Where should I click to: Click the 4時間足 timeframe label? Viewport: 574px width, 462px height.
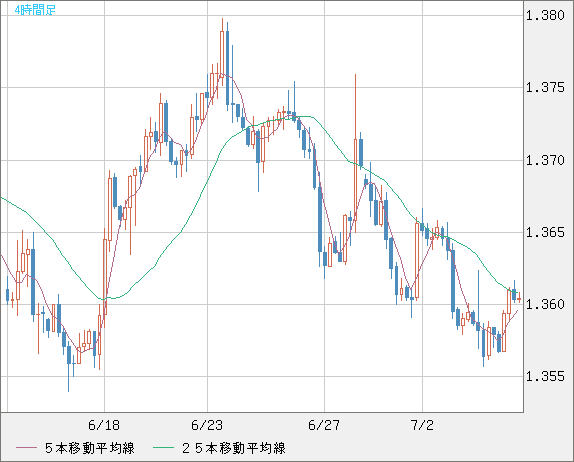click(x=35, y=10)
